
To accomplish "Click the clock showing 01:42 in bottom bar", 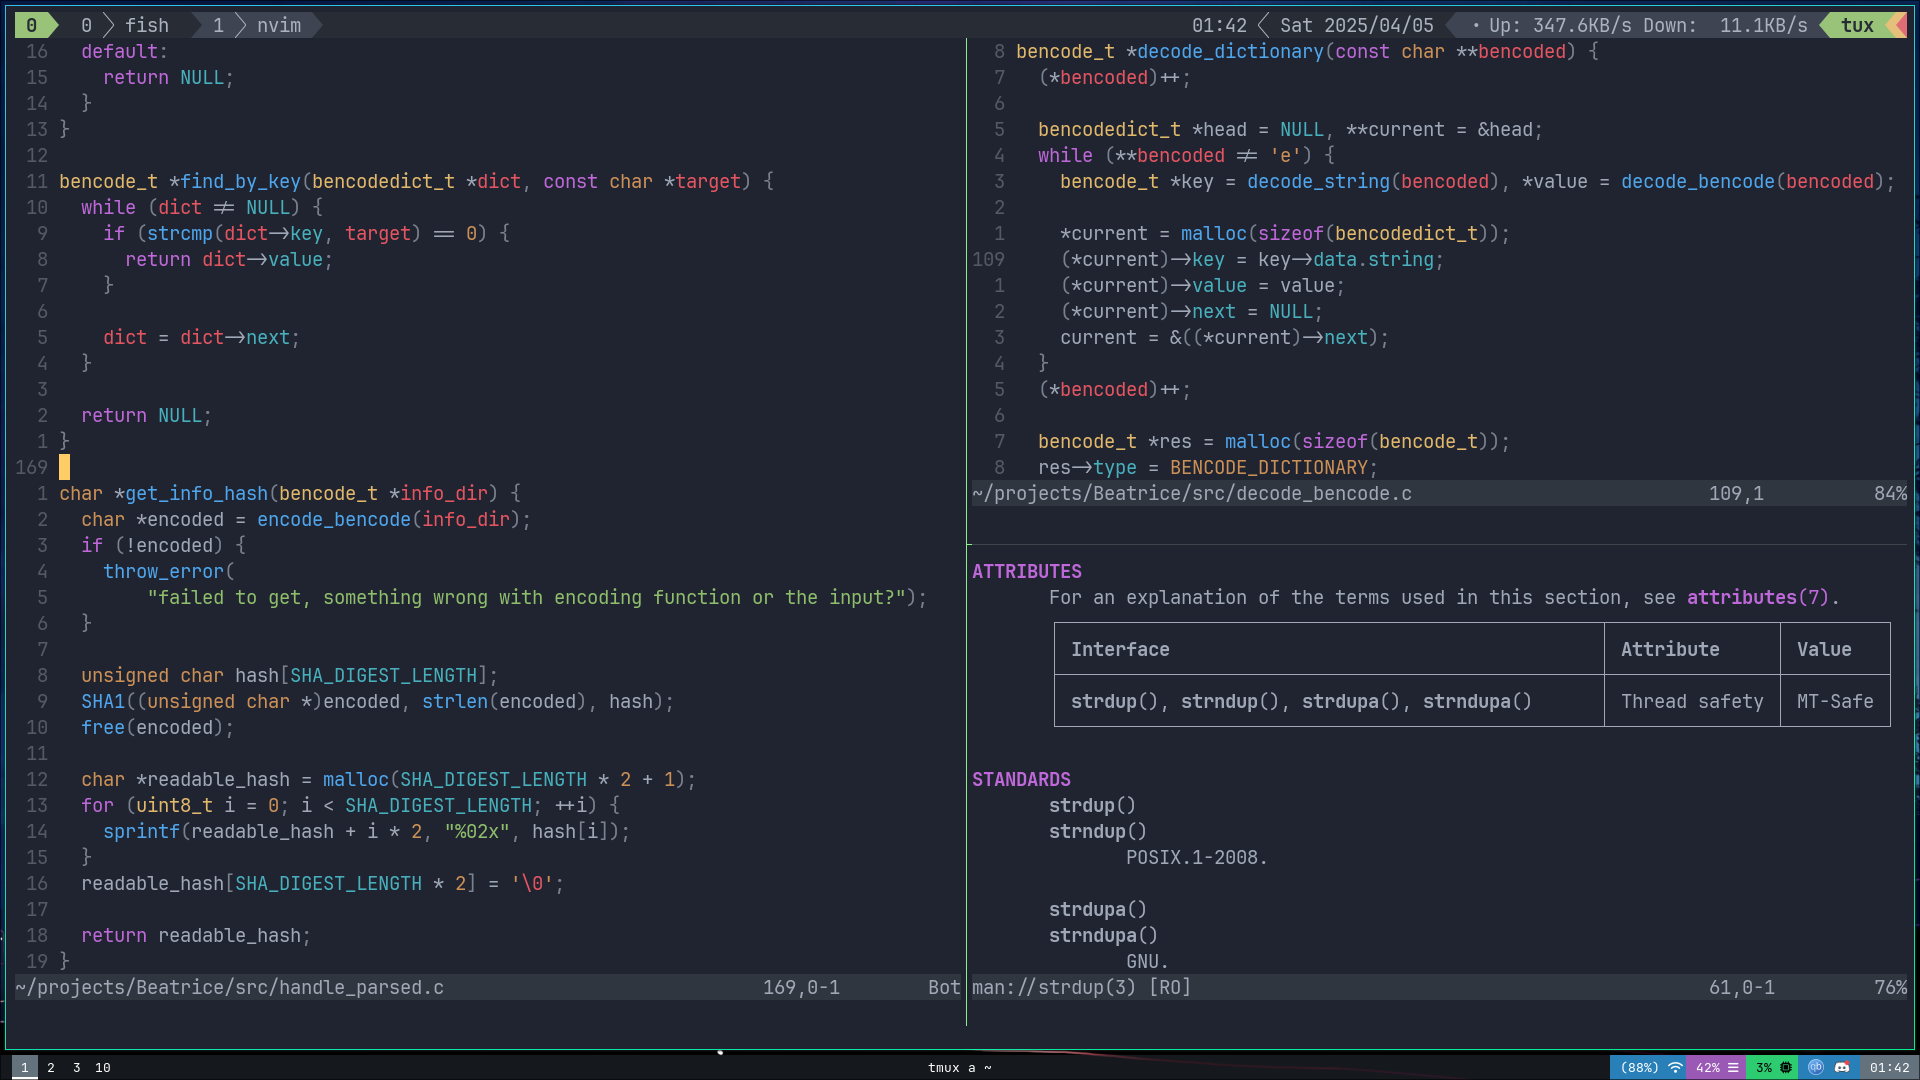I will click(1889, 1068).
